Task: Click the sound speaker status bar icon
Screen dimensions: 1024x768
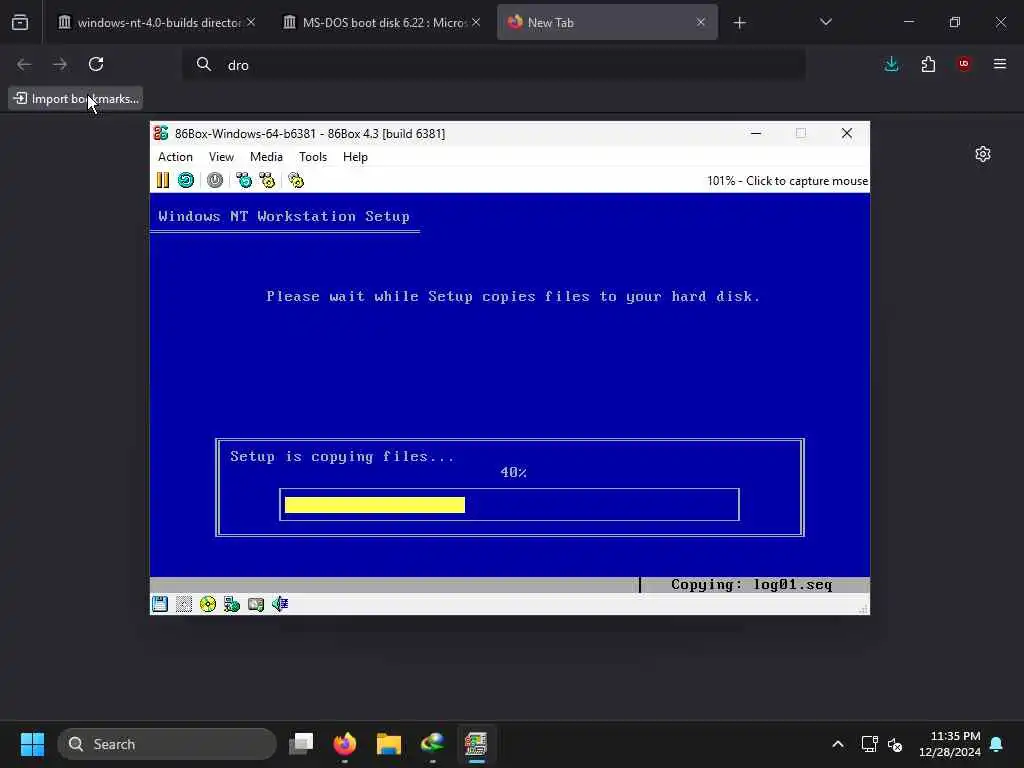Action: (x=280, y=604)
